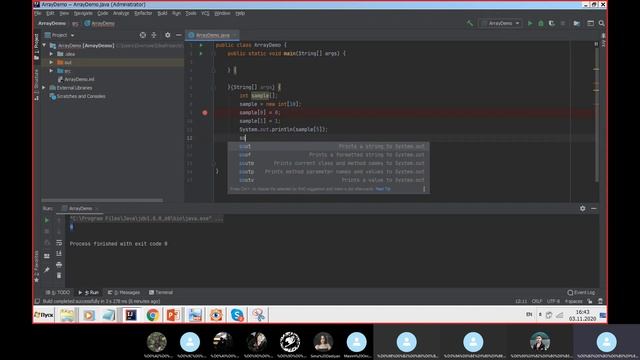
Task: Toggle the Structure tool window via the left-edge stripe
Action: click(36, 84)
